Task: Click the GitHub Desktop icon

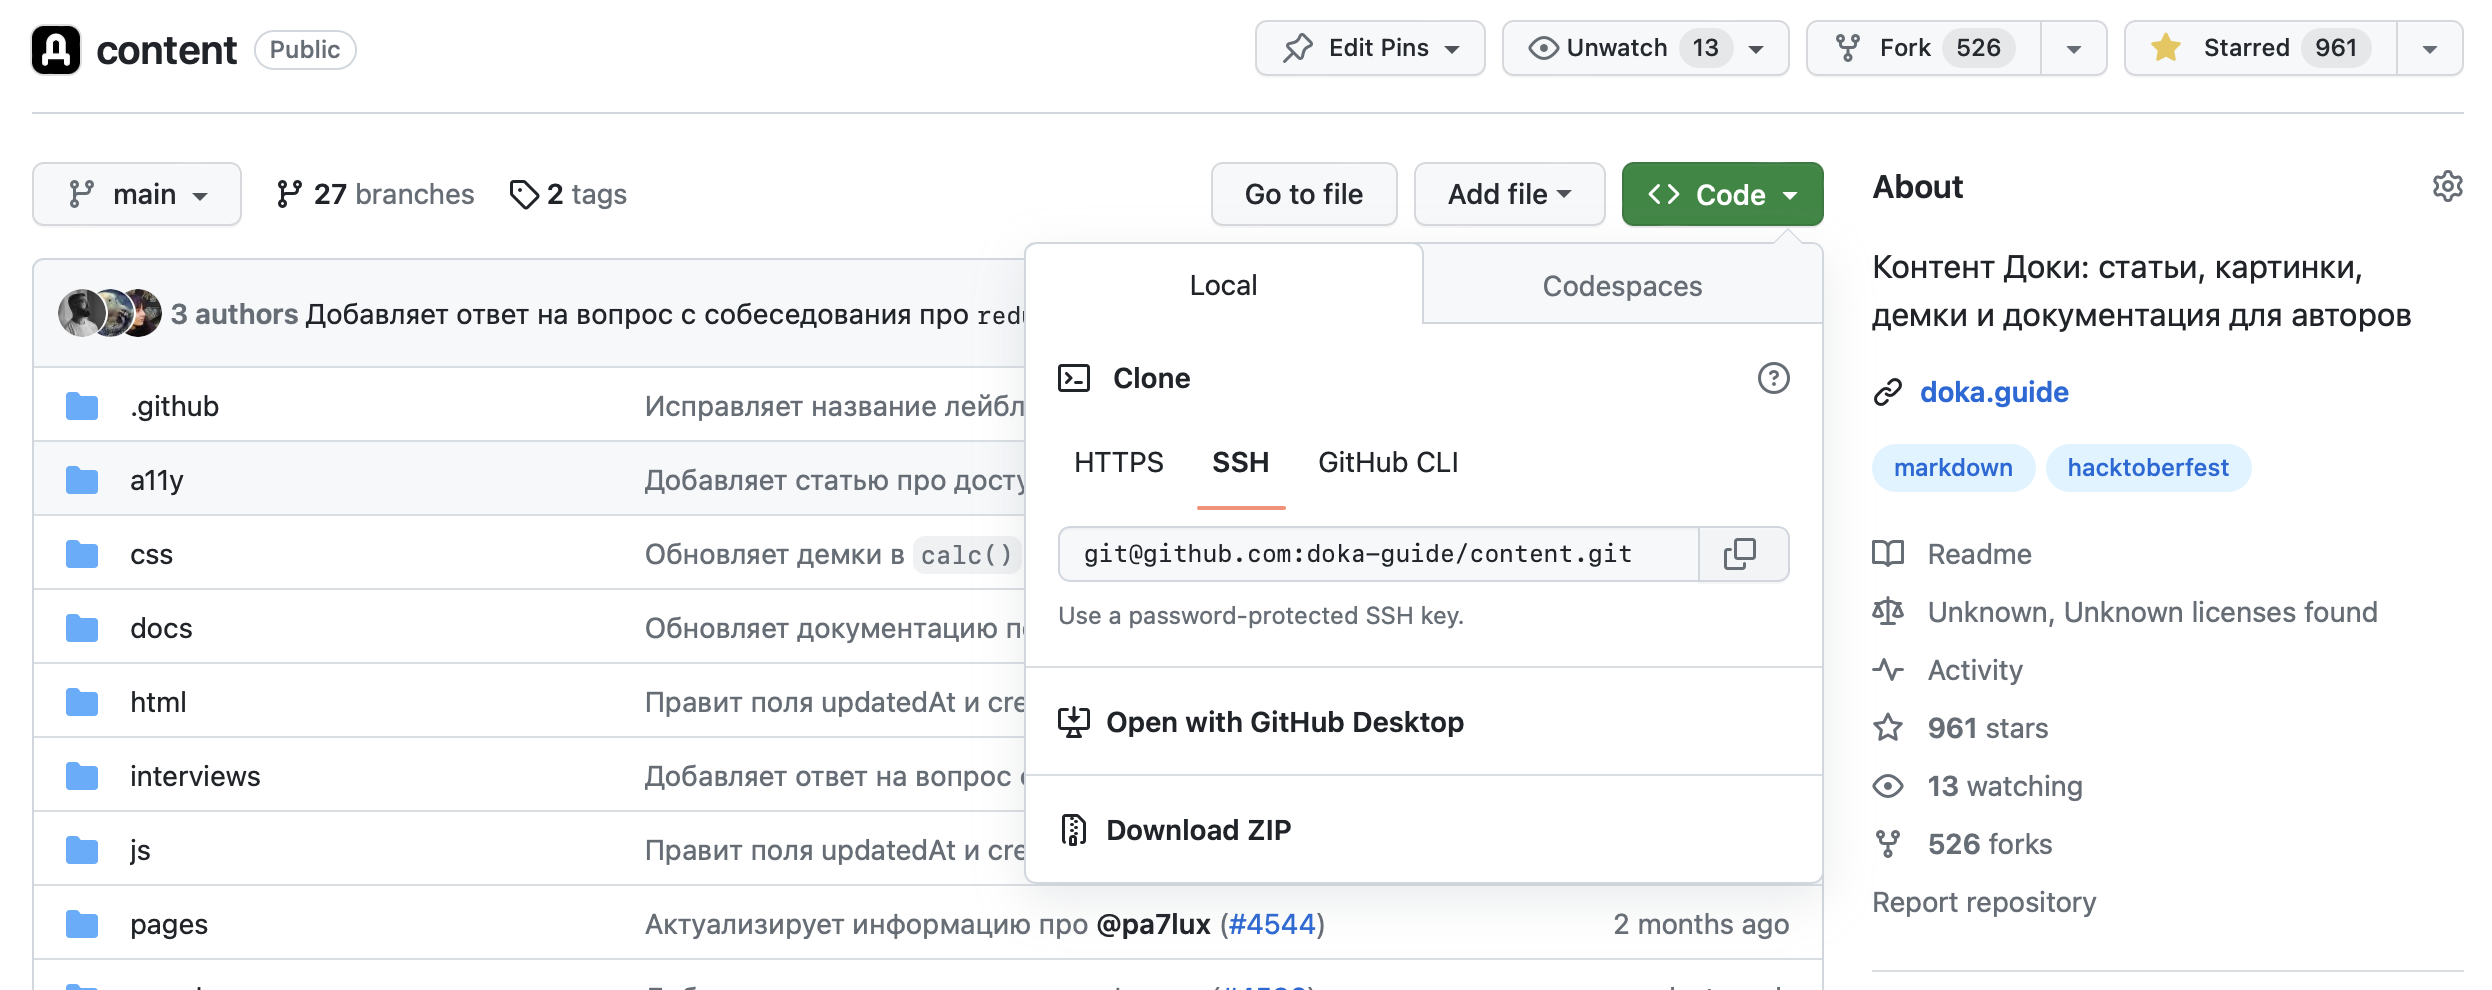Action: (x=1074, y=722)
